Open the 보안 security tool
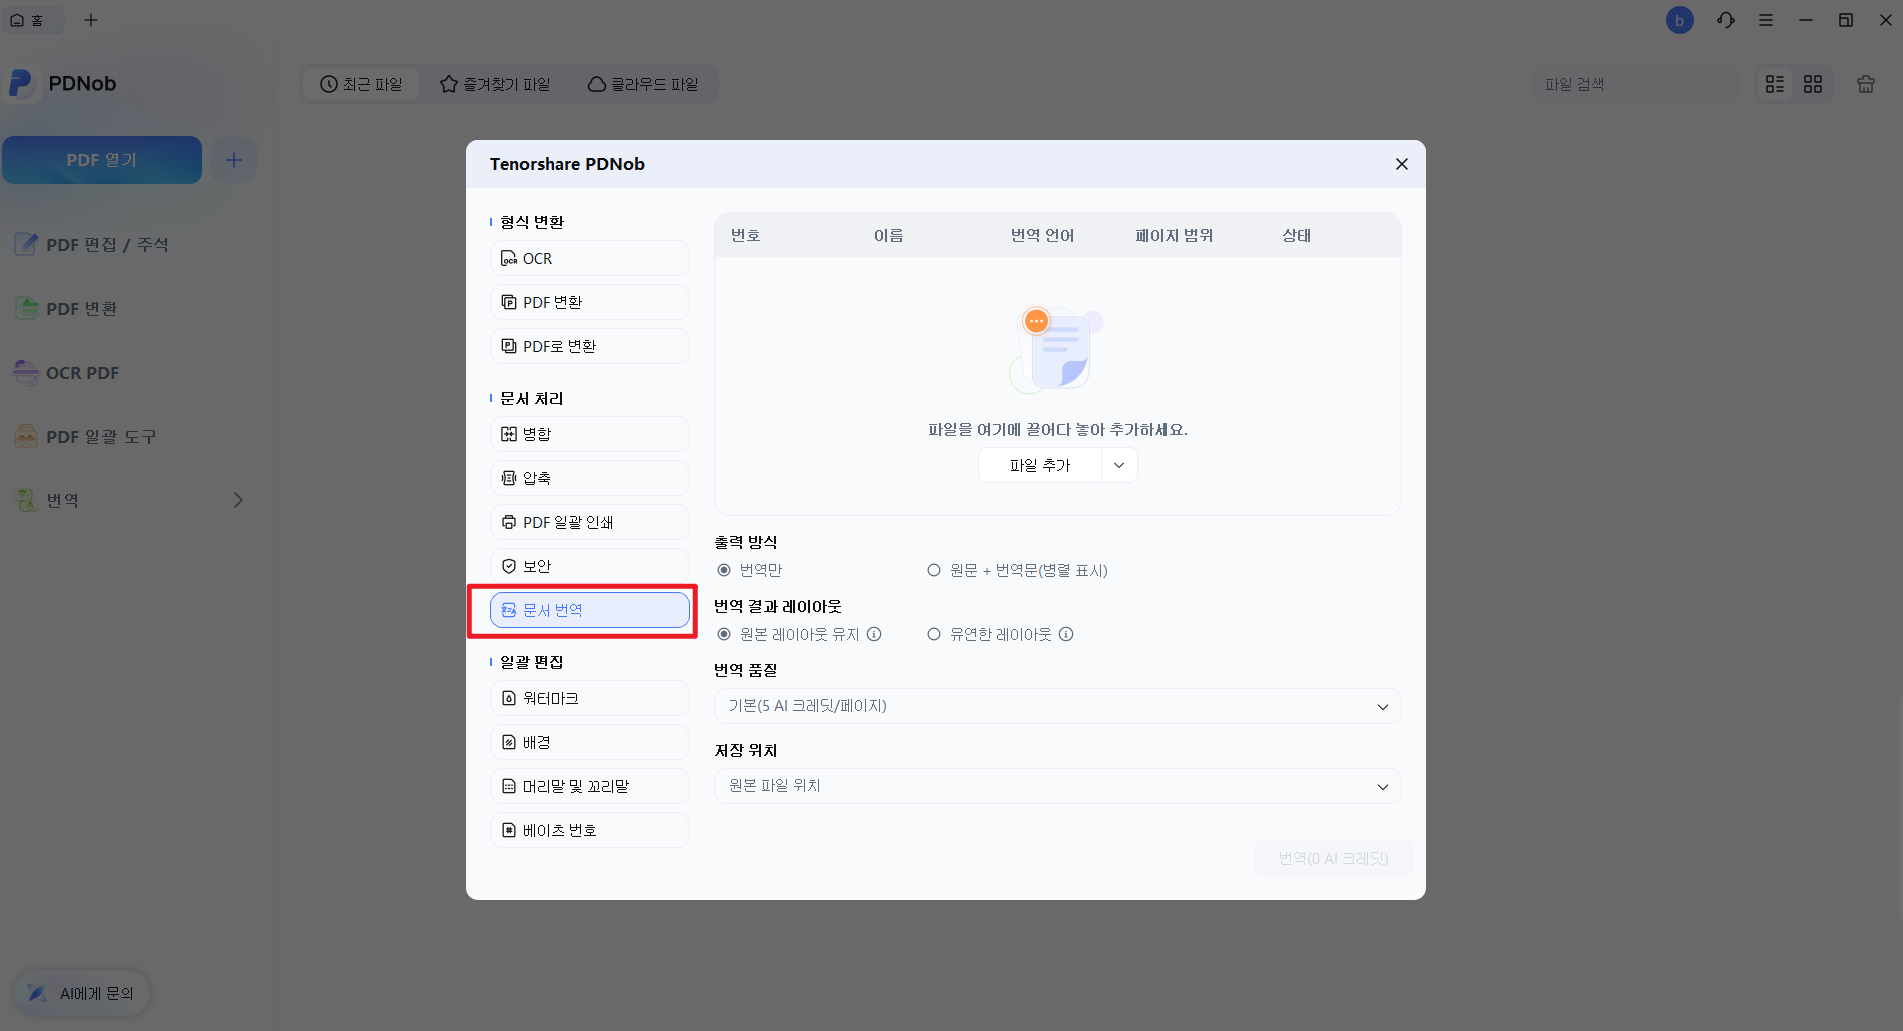Screen dimensions: 1903x1031 click(x=589, y=566)
